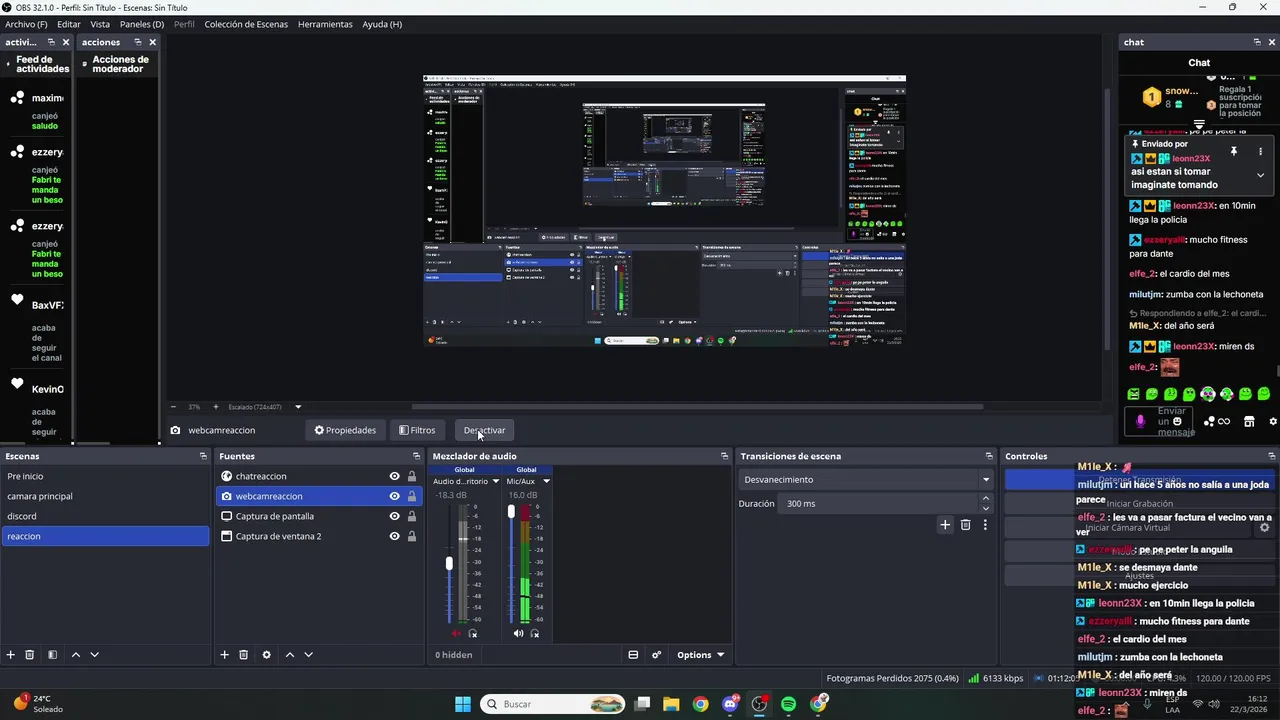Delete selected source with trash icon

point(243,655)
